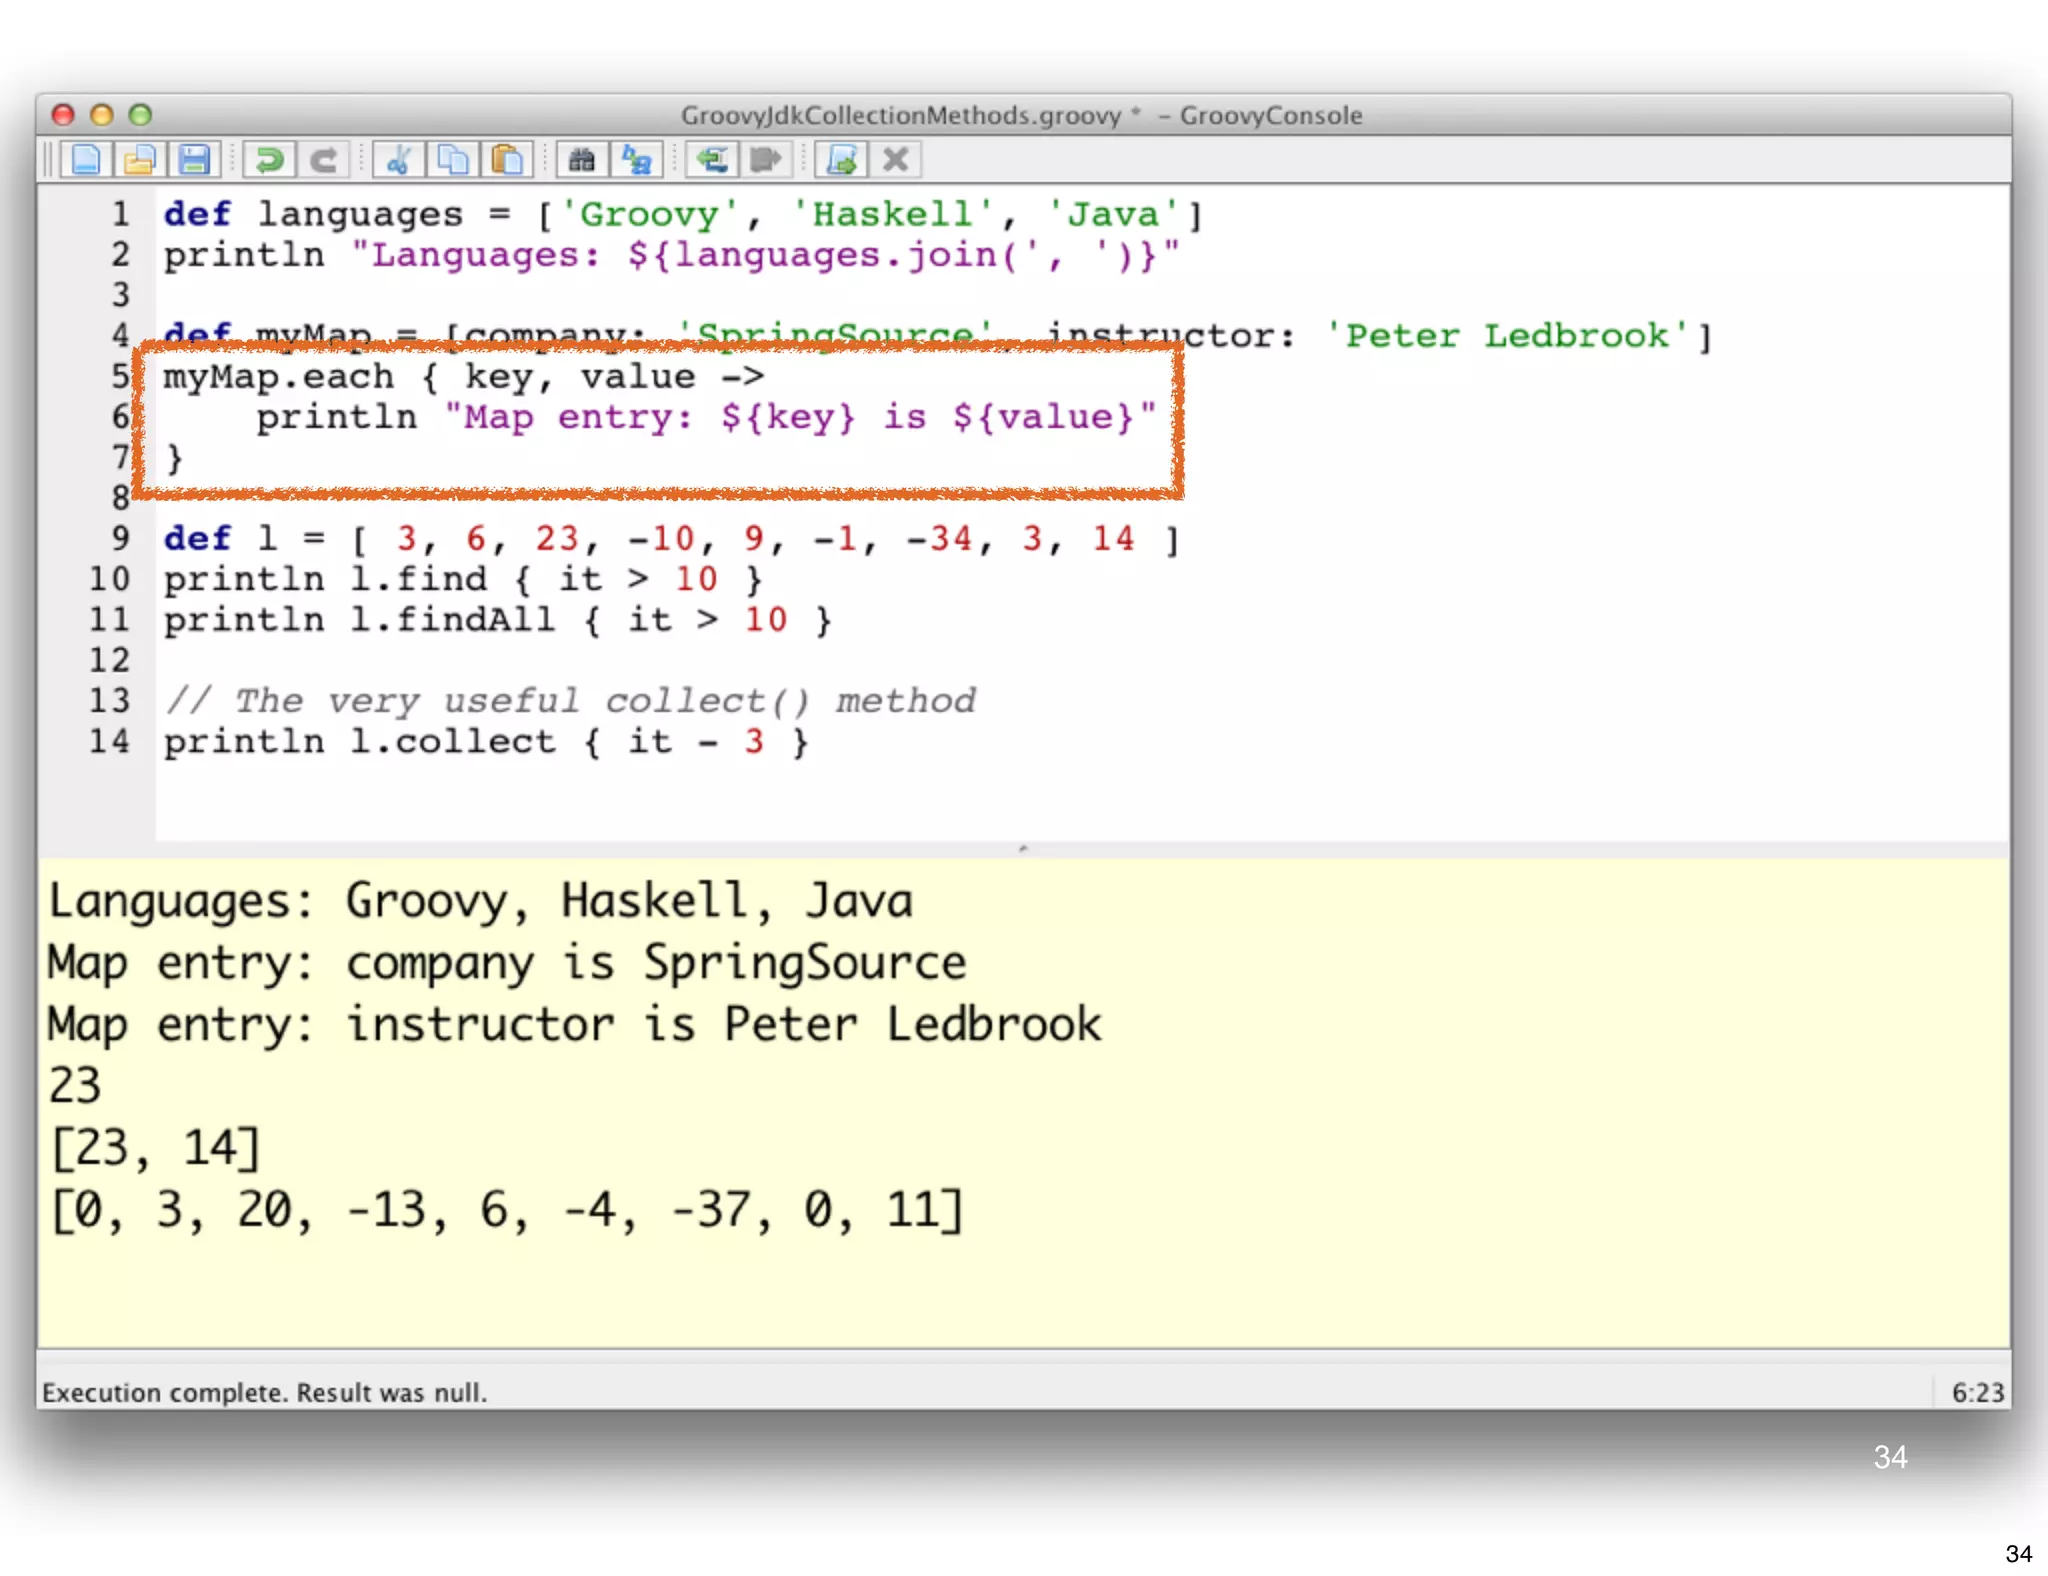Click the splitter between editor and output
This screenshot has height=1576, width=2048.
pyautogui.click(x=1022, y=849)
